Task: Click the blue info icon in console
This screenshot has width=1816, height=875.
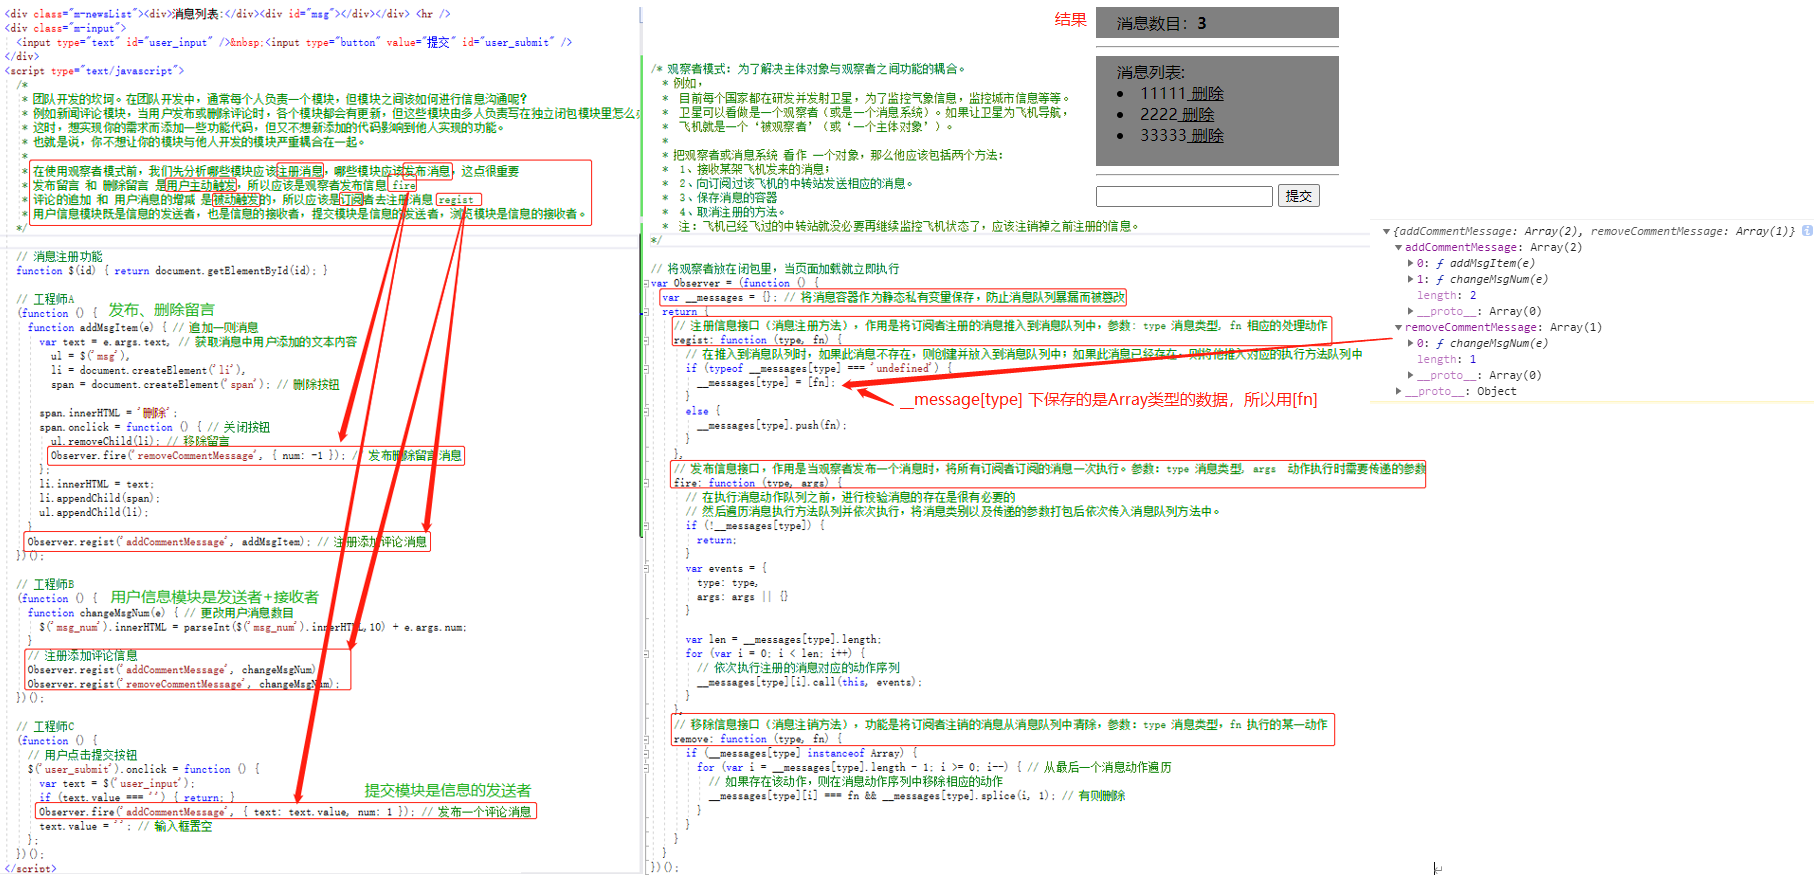Action: 1807,231
